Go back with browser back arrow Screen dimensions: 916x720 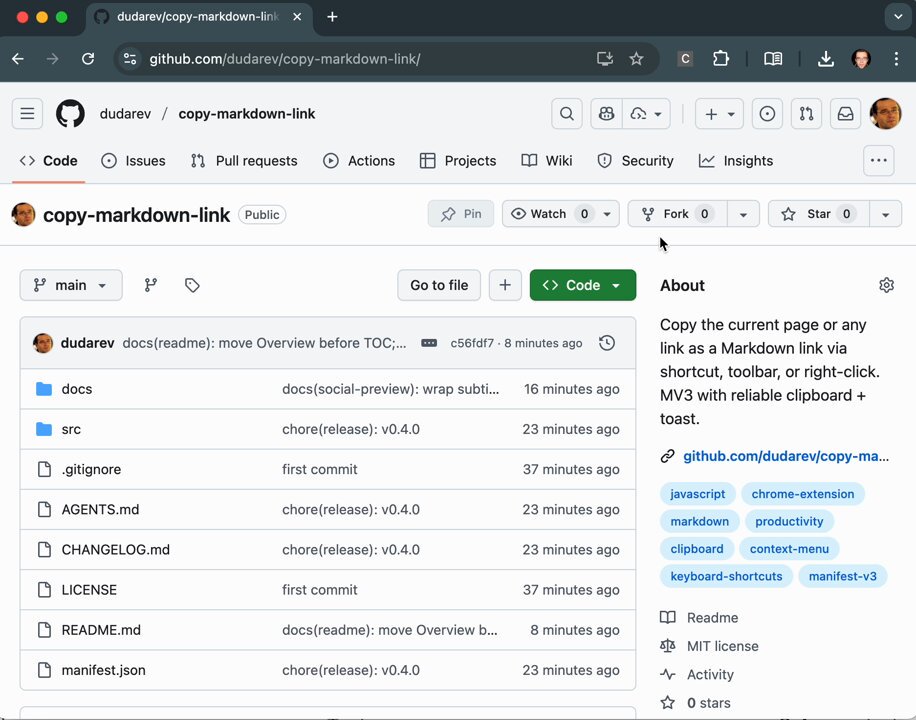pyautogui.click(x=18, y=59)
